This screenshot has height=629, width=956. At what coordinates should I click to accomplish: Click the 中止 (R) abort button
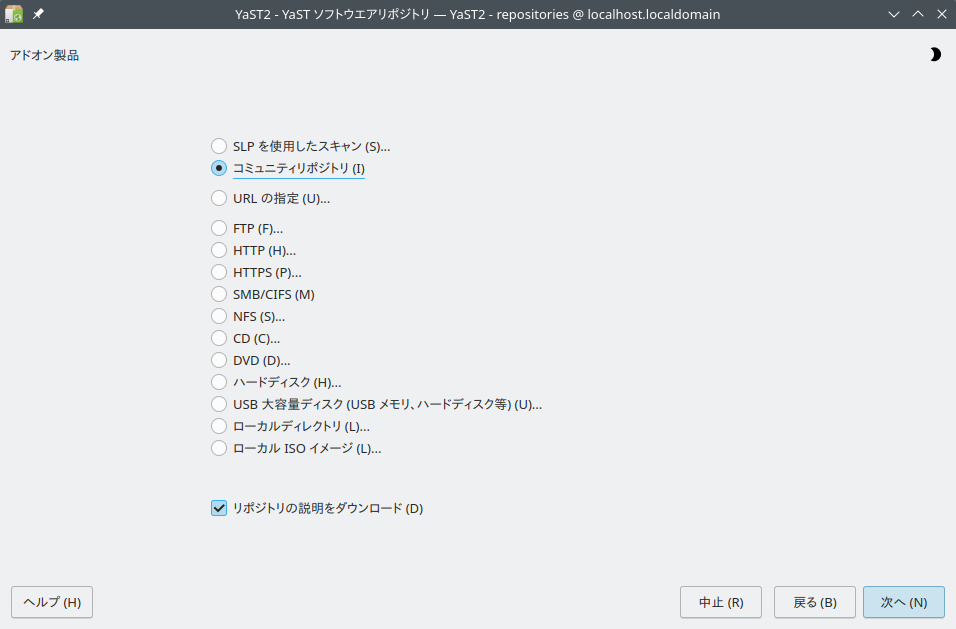pos(721,602)
